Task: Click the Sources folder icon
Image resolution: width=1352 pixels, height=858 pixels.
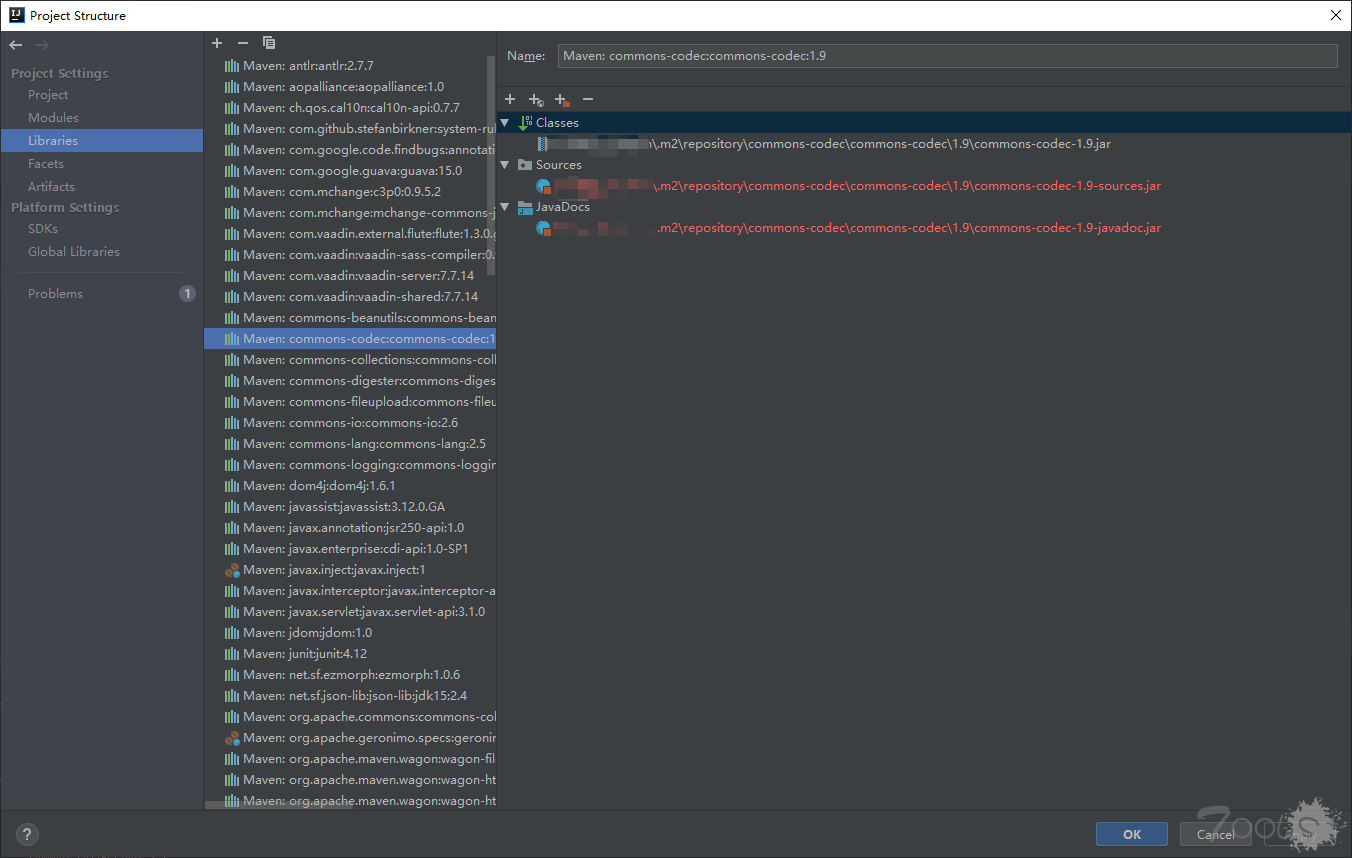Action: 525,165
